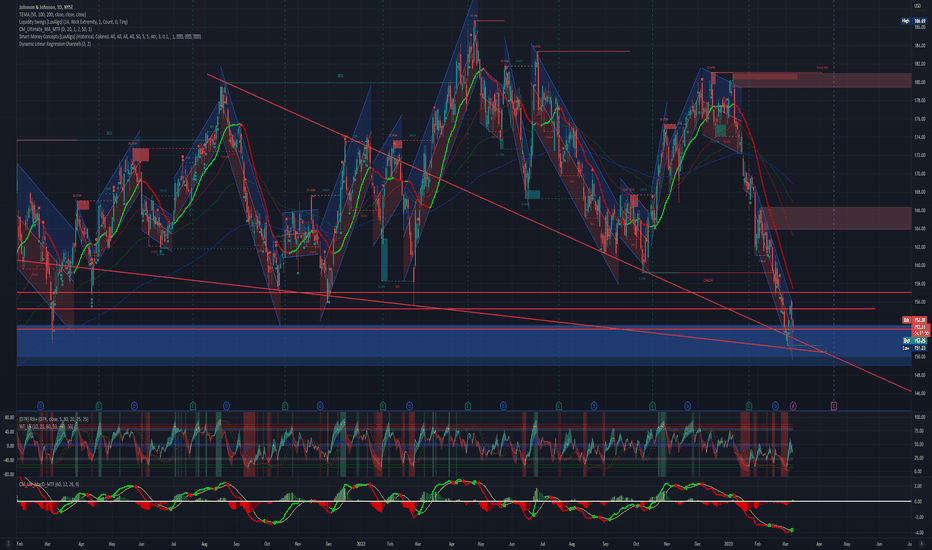The height and width of the screenshot is (550, 932).
Task: Open the pink lightning event marker
Action: (793, 406)
